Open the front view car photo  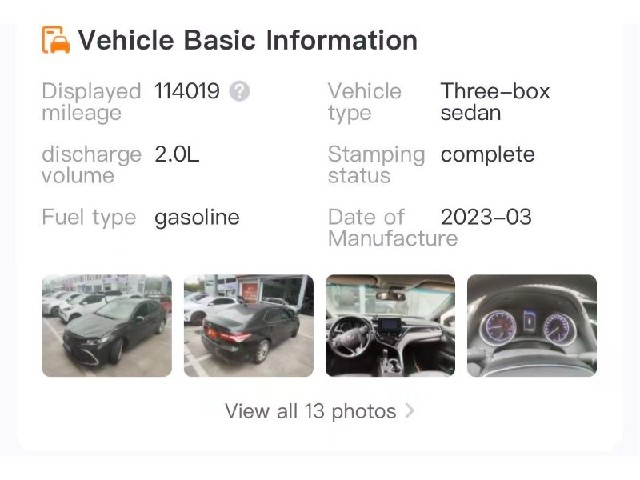pyautogui.click(x=107, y=325)
